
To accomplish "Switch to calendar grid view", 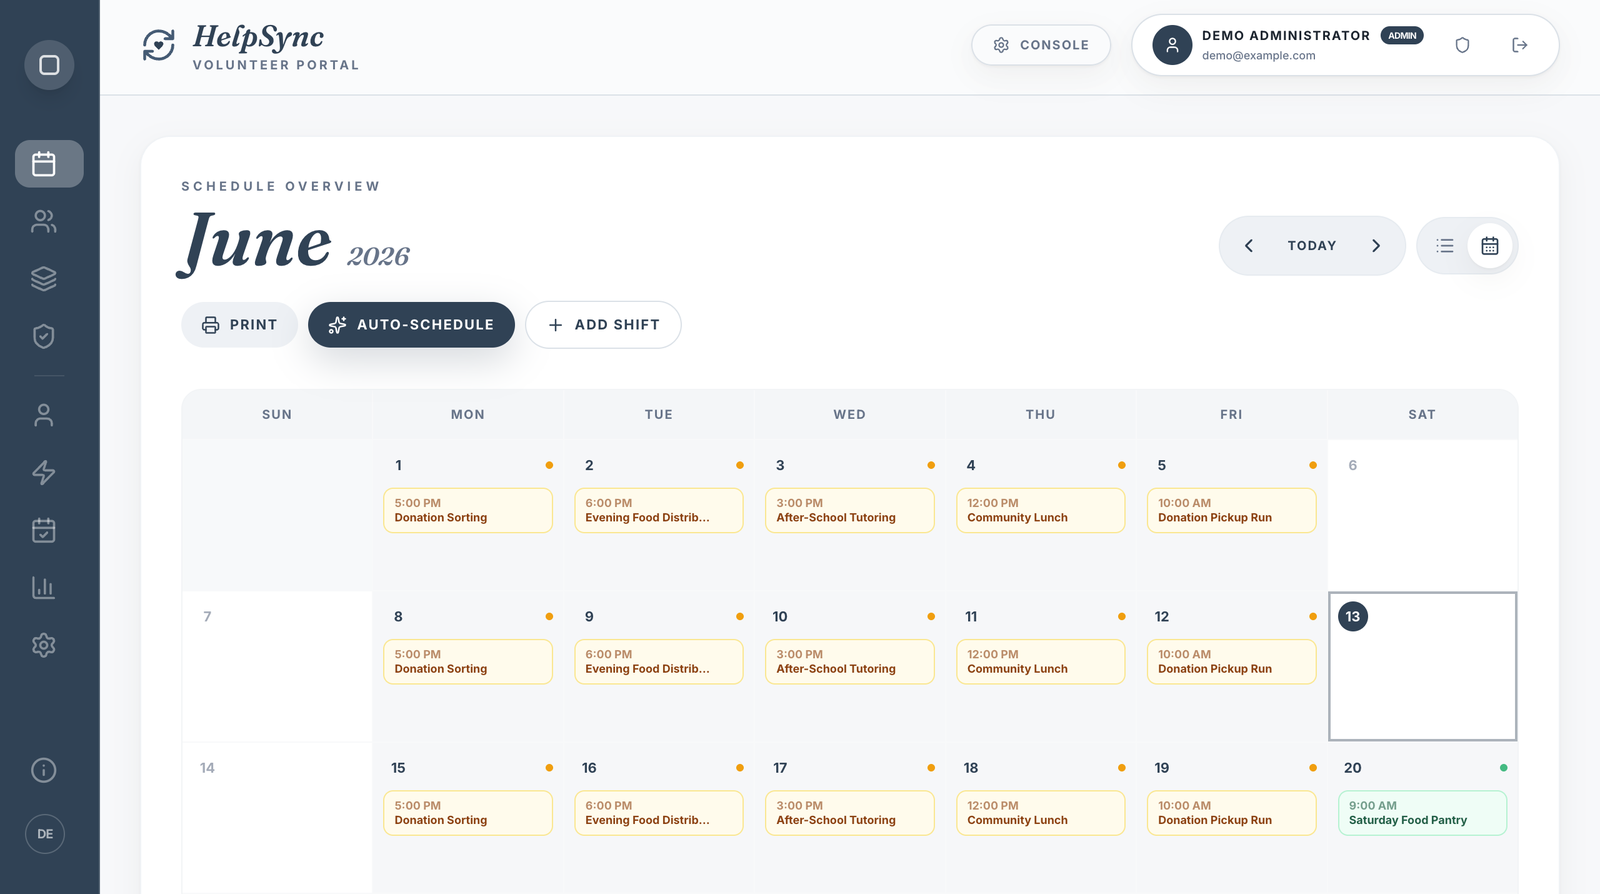I will 1490,246.
